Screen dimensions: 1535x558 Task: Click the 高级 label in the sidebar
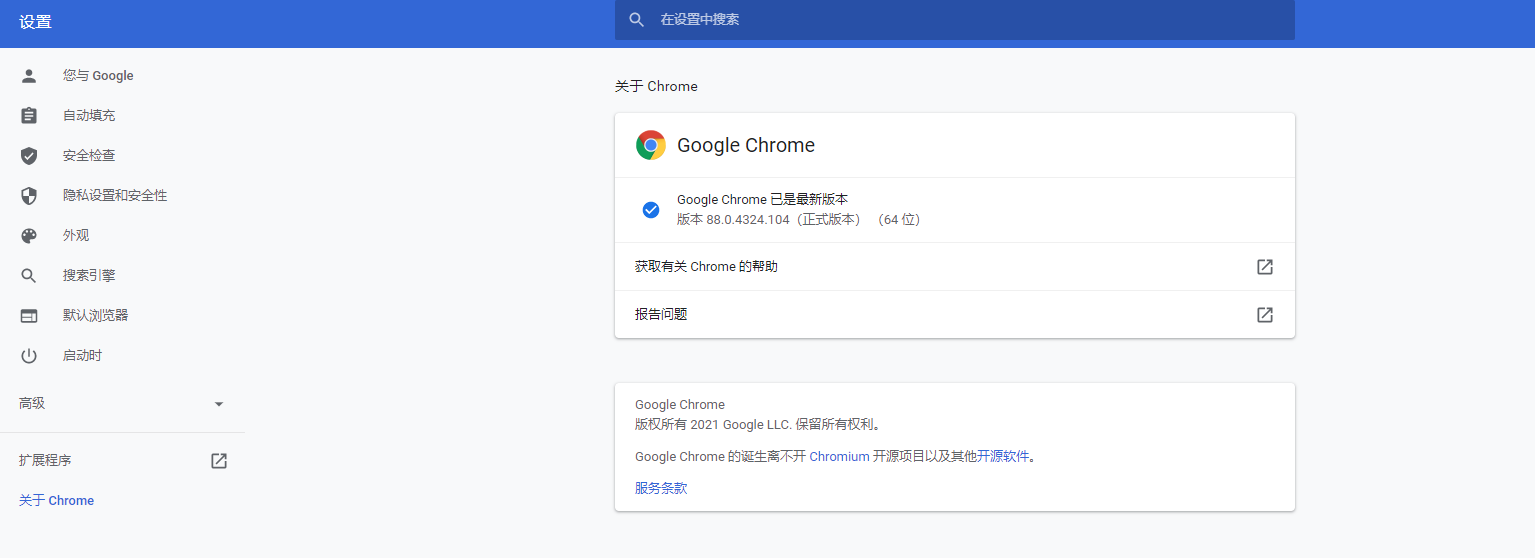coord(32,404)
